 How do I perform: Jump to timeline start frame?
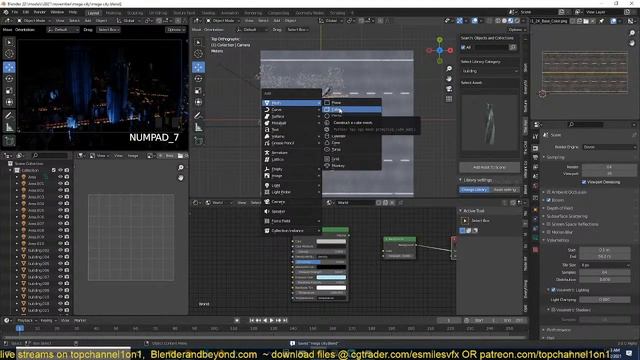(x=252, y=320)
